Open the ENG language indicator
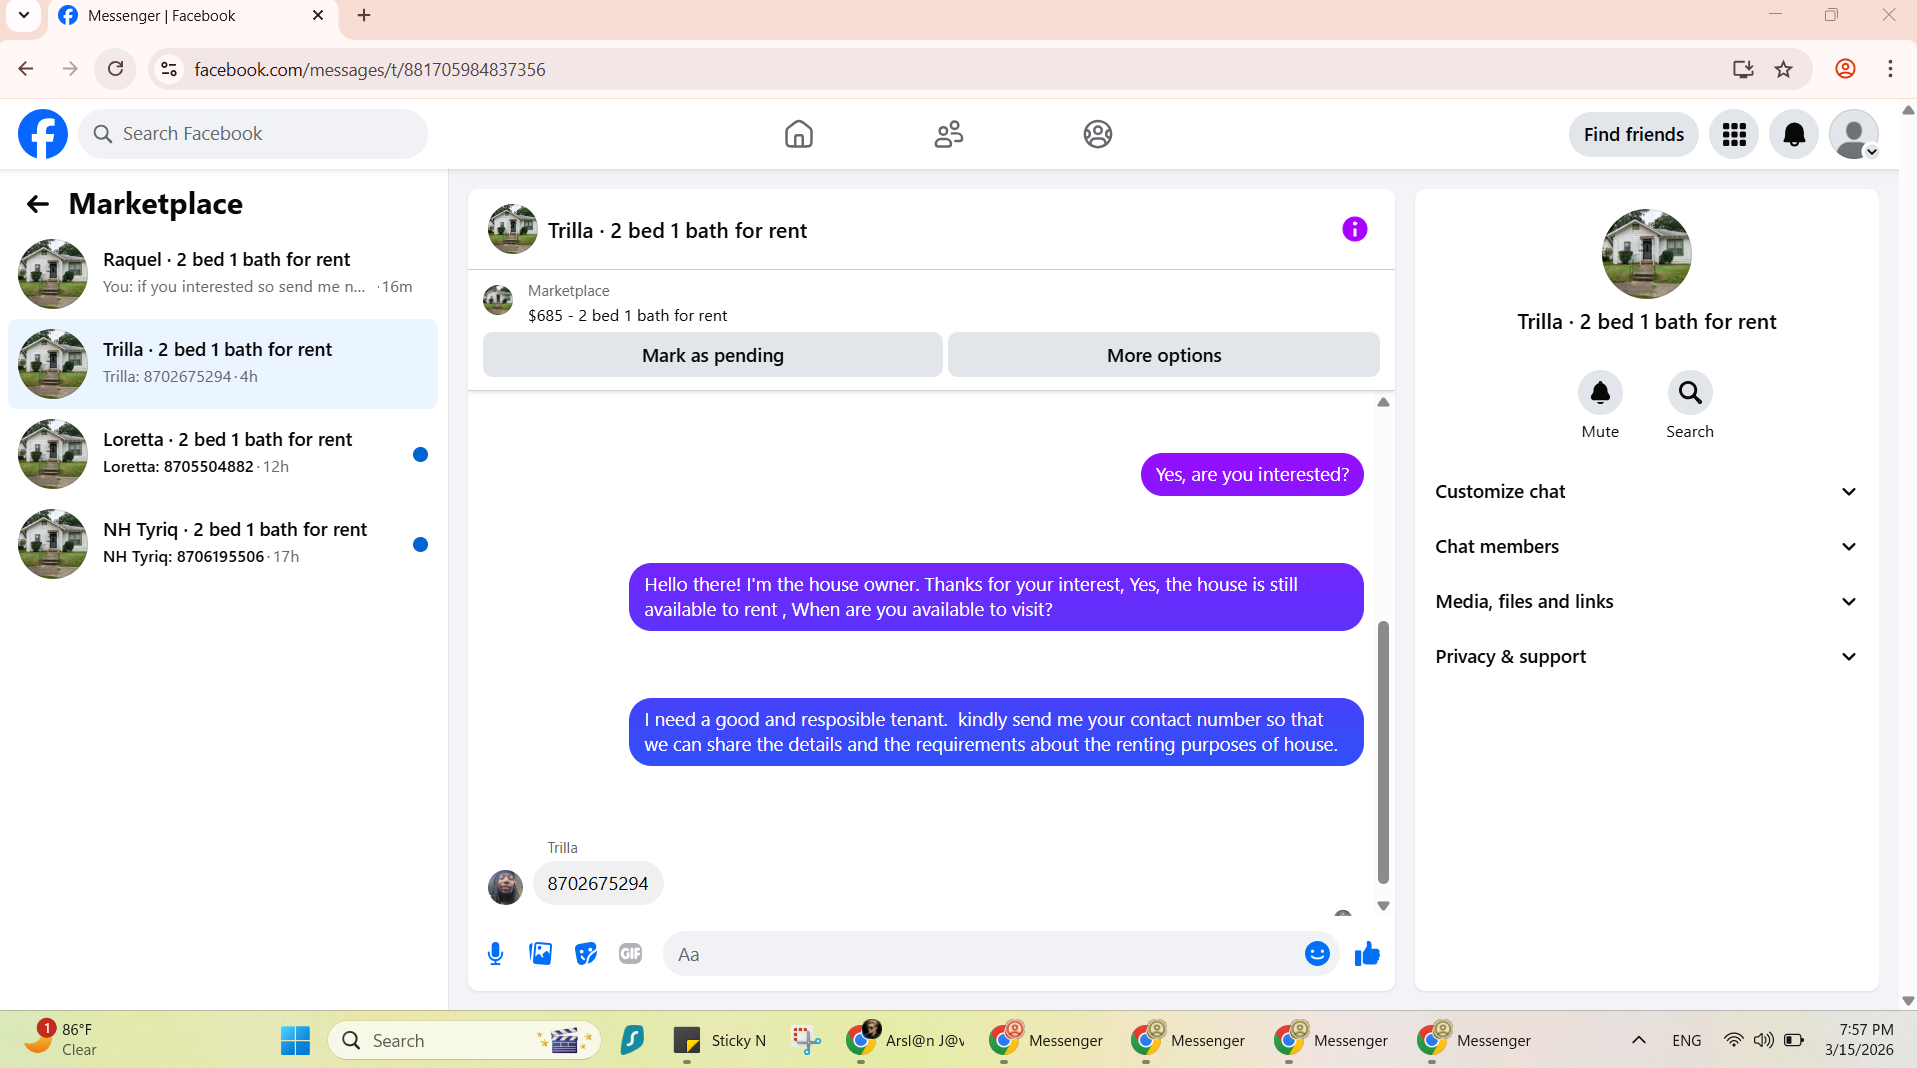 pyautogui.click(x=1686, y=1040)
